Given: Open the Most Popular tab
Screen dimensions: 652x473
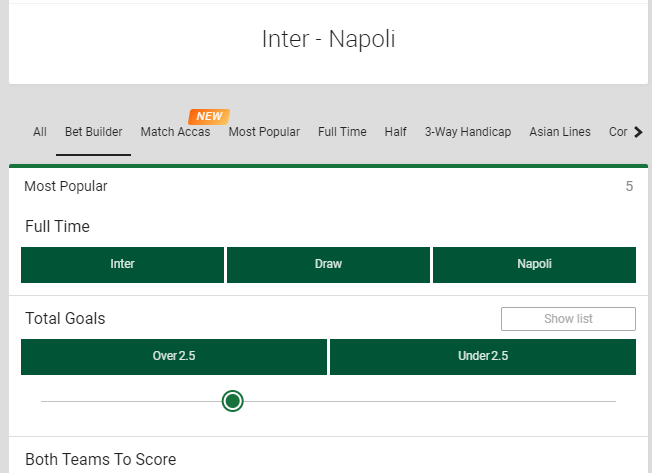Looking at the screenshot, I should pyautogui.click(x=264, y=132).
